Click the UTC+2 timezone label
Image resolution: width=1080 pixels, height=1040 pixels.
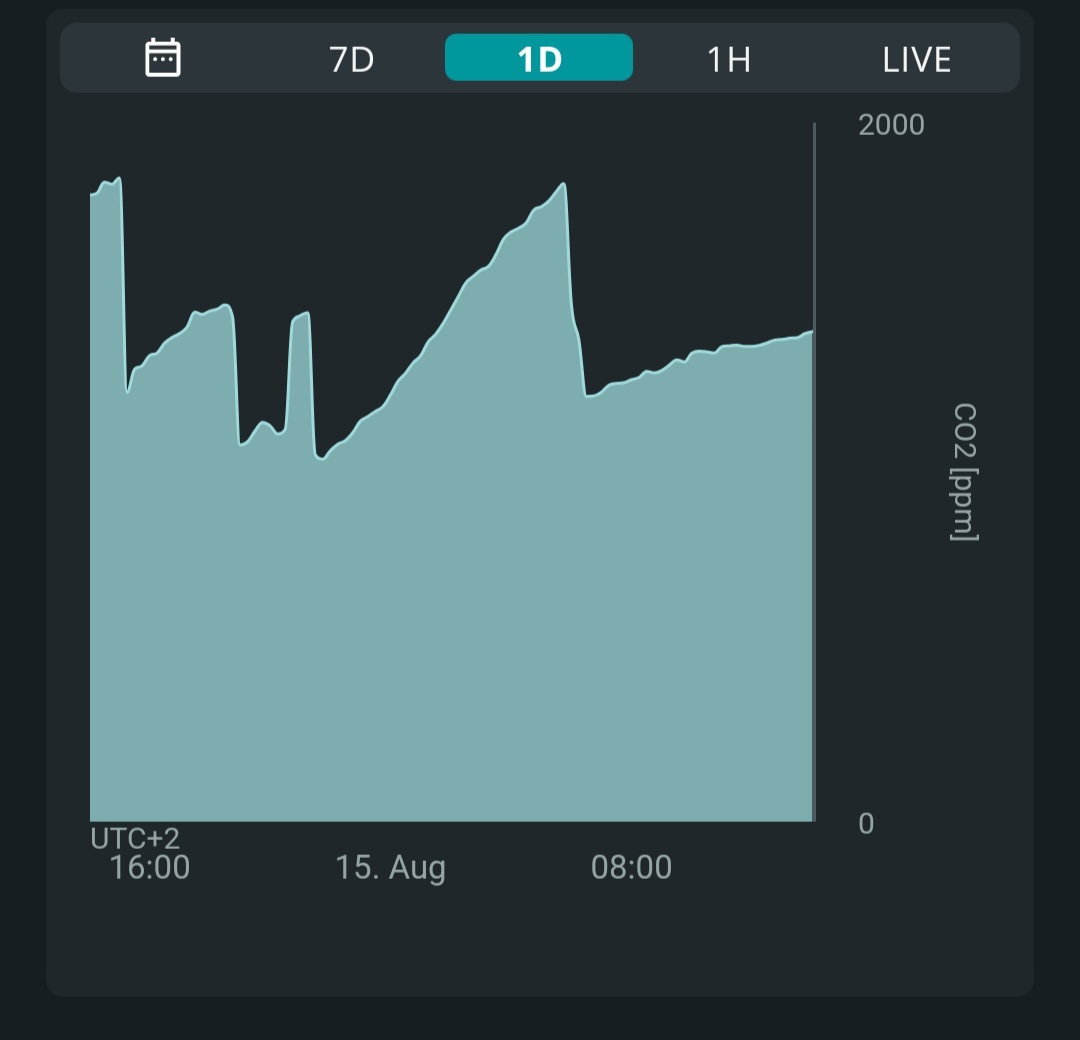135,838
